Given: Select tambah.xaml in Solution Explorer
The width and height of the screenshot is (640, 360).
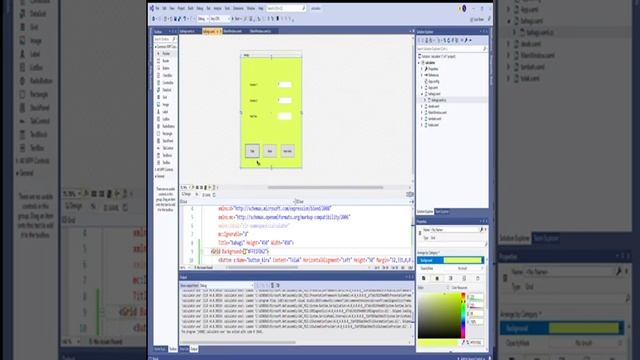Looking at the screenshot, I should (x=434, y=119).
